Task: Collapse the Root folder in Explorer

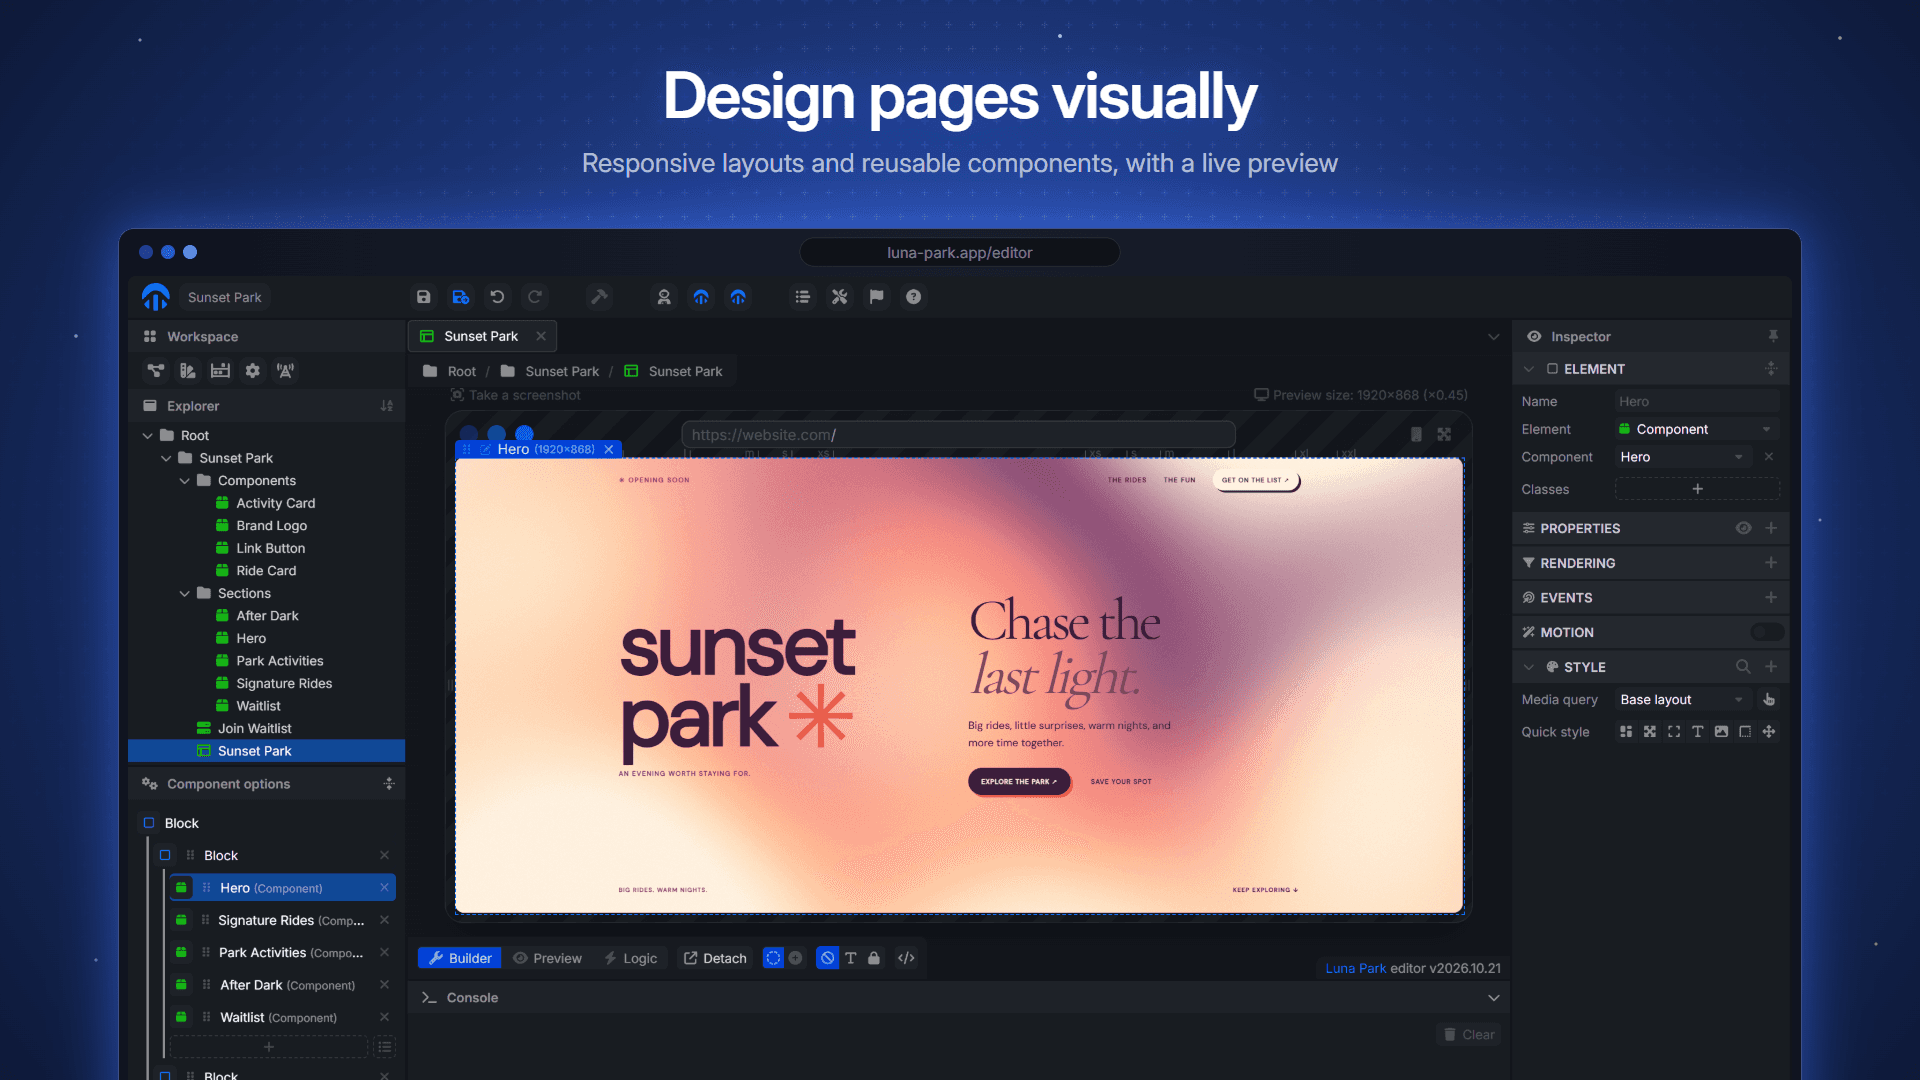Action: (x=148, y=436)
